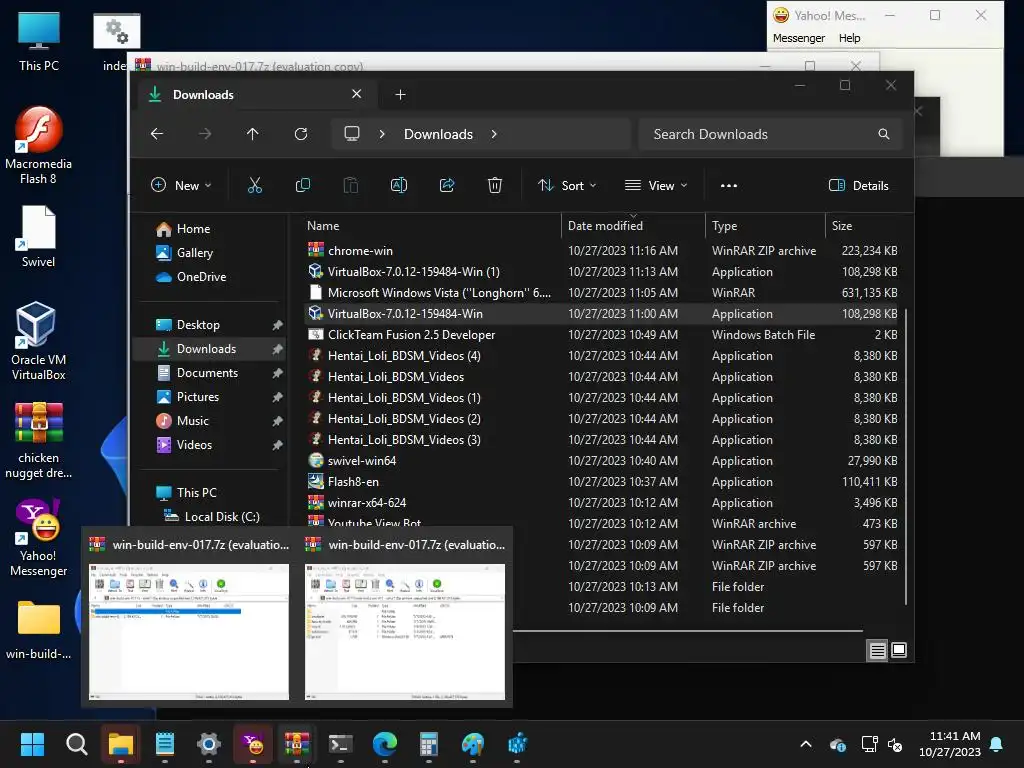
Task: Select Yahoo! Messenger desktop shortcut
Action: pyautogui.click(x=39, y=538)
